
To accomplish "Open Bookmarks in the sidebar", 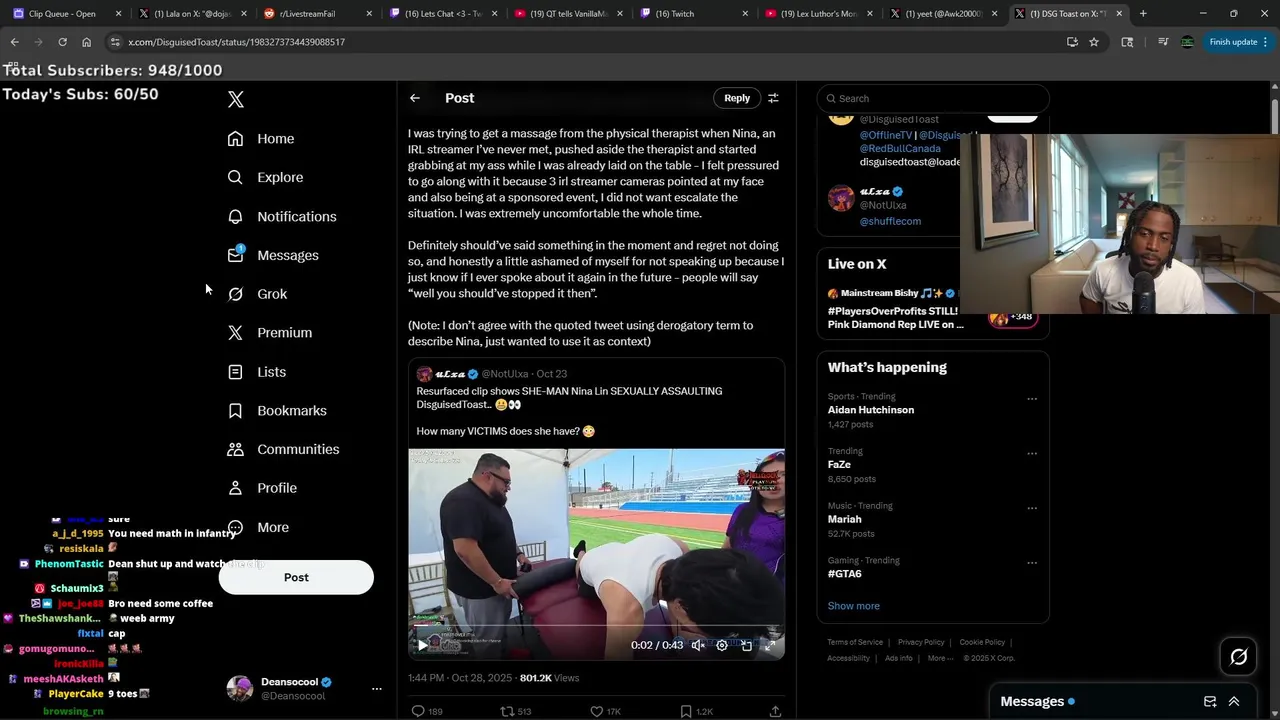I will click(x=276, y=411).
